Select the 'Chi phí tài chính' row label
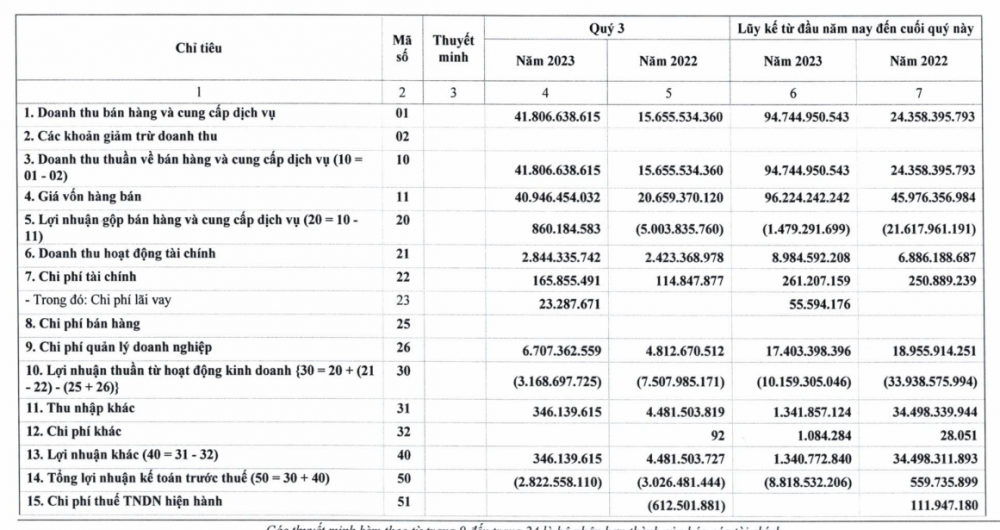This screenshot has width=1000, height=530. pos(79,275)
